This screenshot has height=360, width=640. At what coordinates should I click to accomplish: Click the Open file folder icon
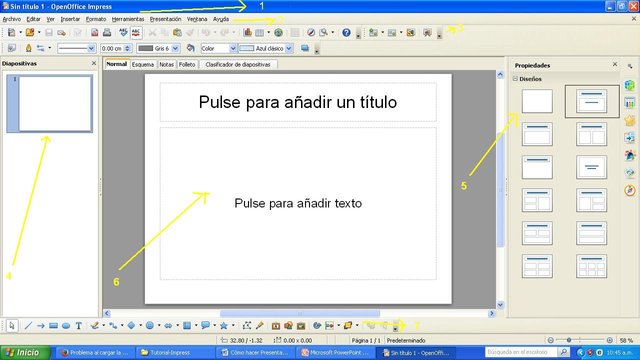(x=30, y=32)
